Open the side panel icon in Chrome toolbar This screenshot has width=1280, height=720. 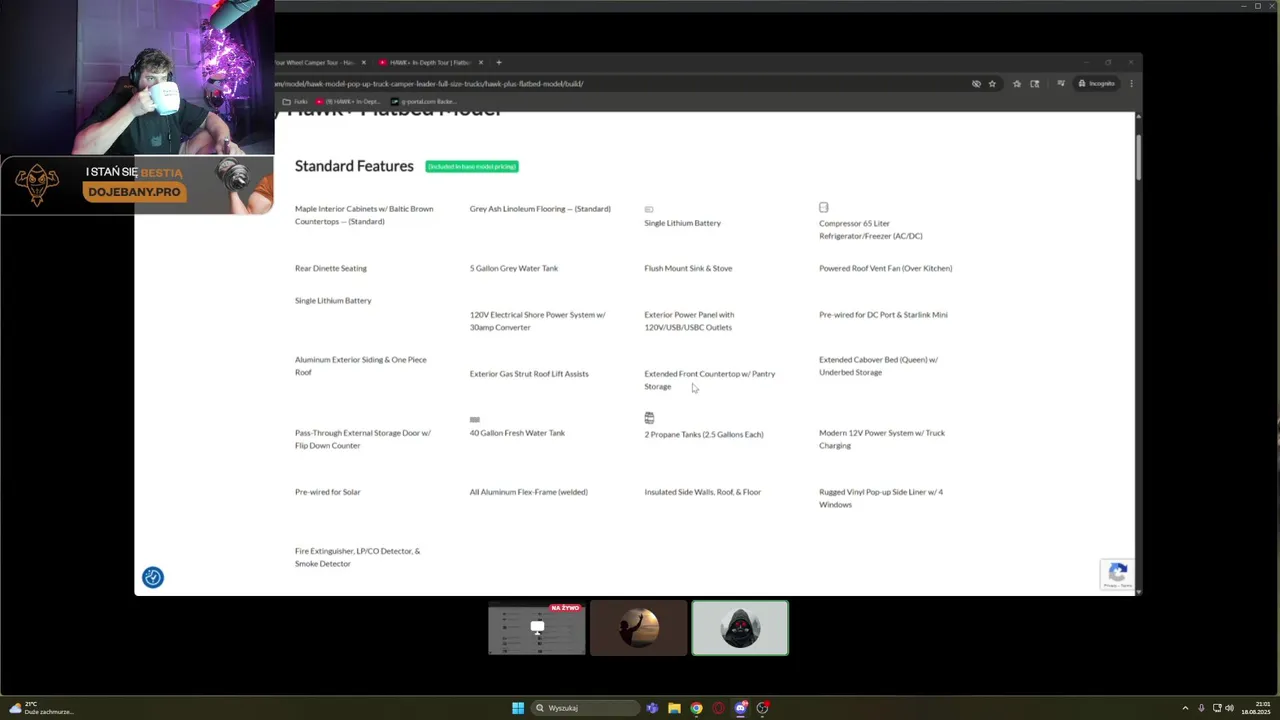pyautogui.click(x=1035, y=84)
